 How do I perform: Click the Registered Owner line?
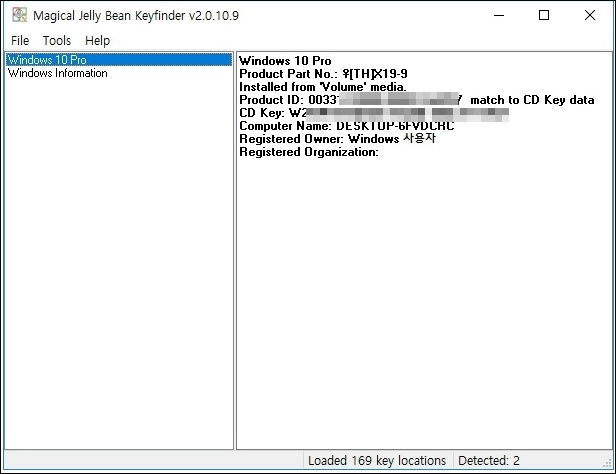(337, 139)
